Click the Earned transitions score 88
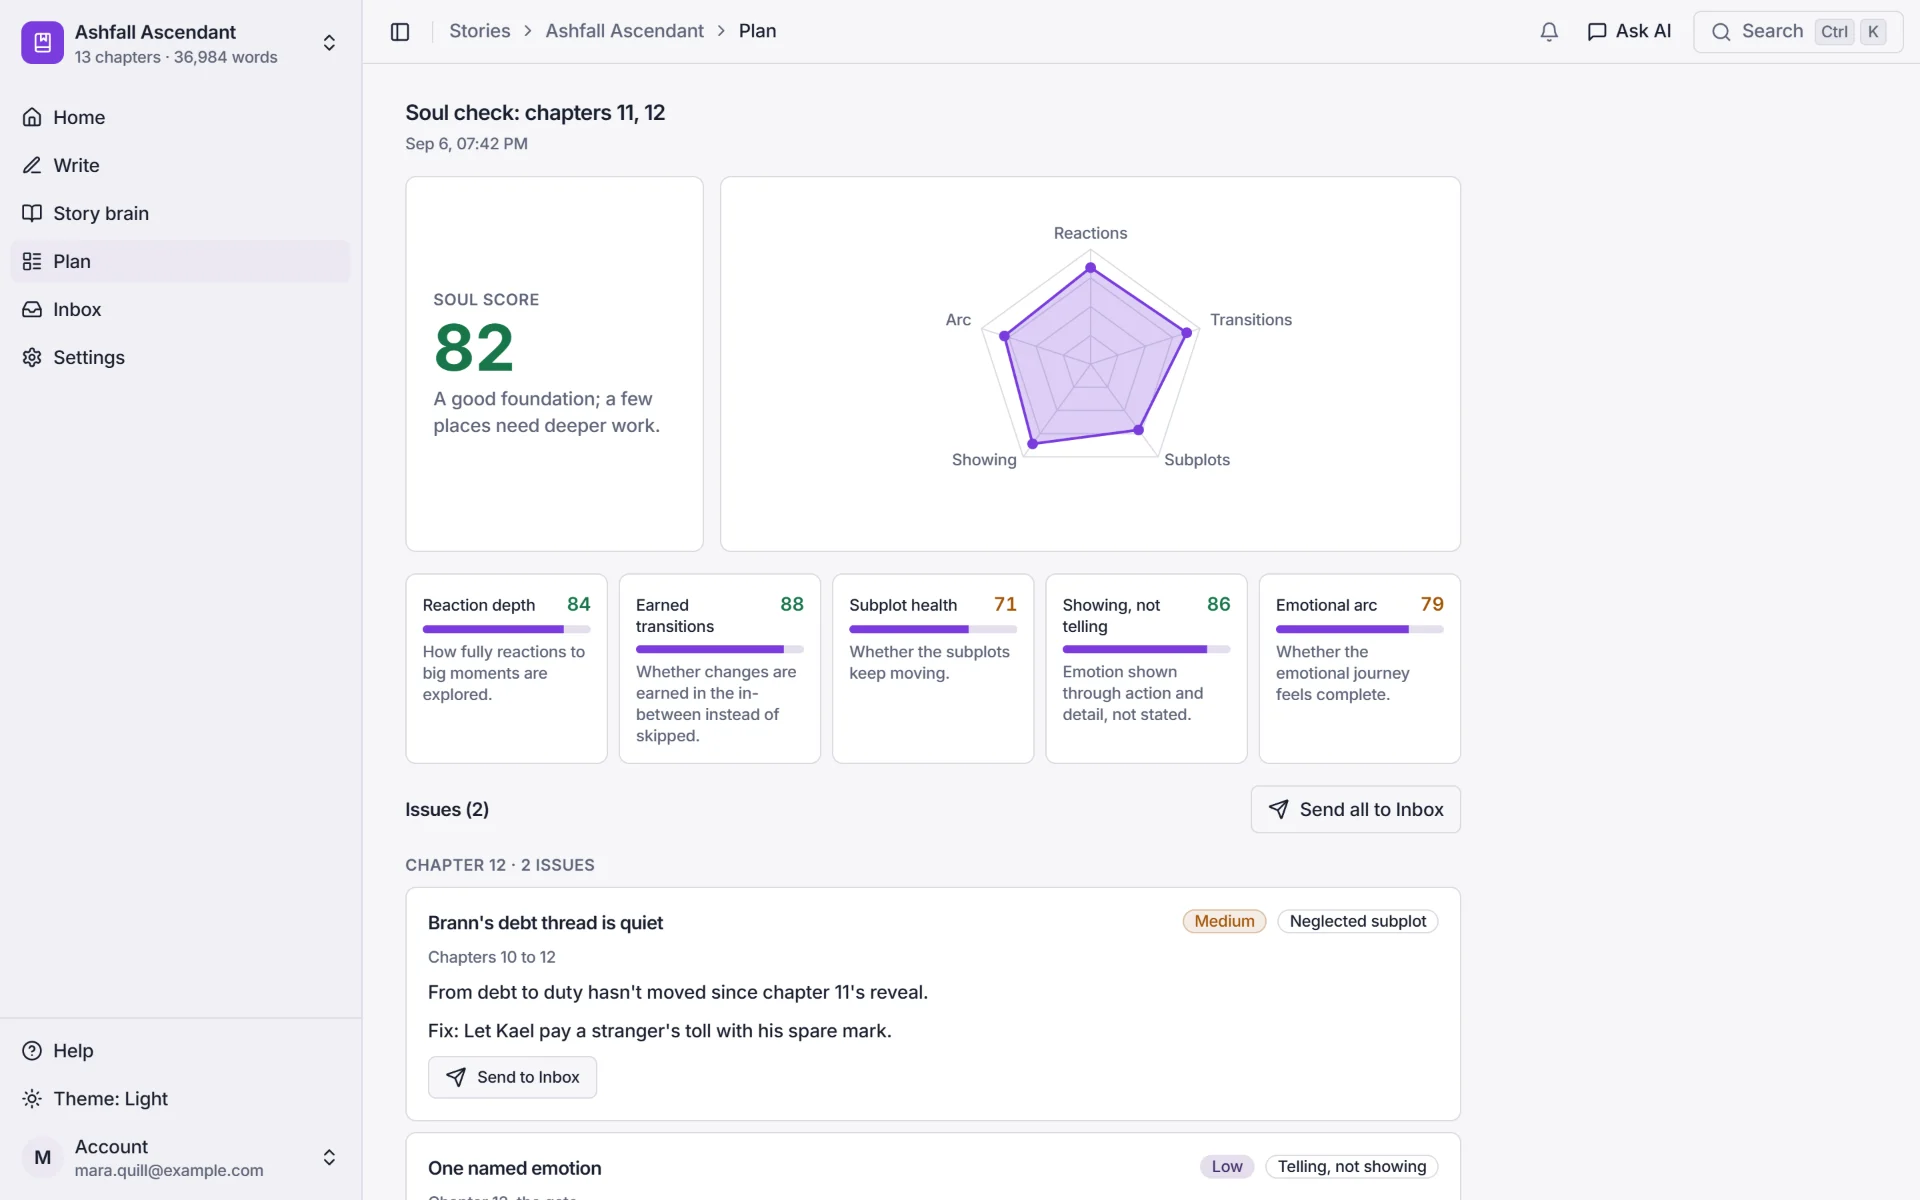The image size is (1920, 1200). 792,604
